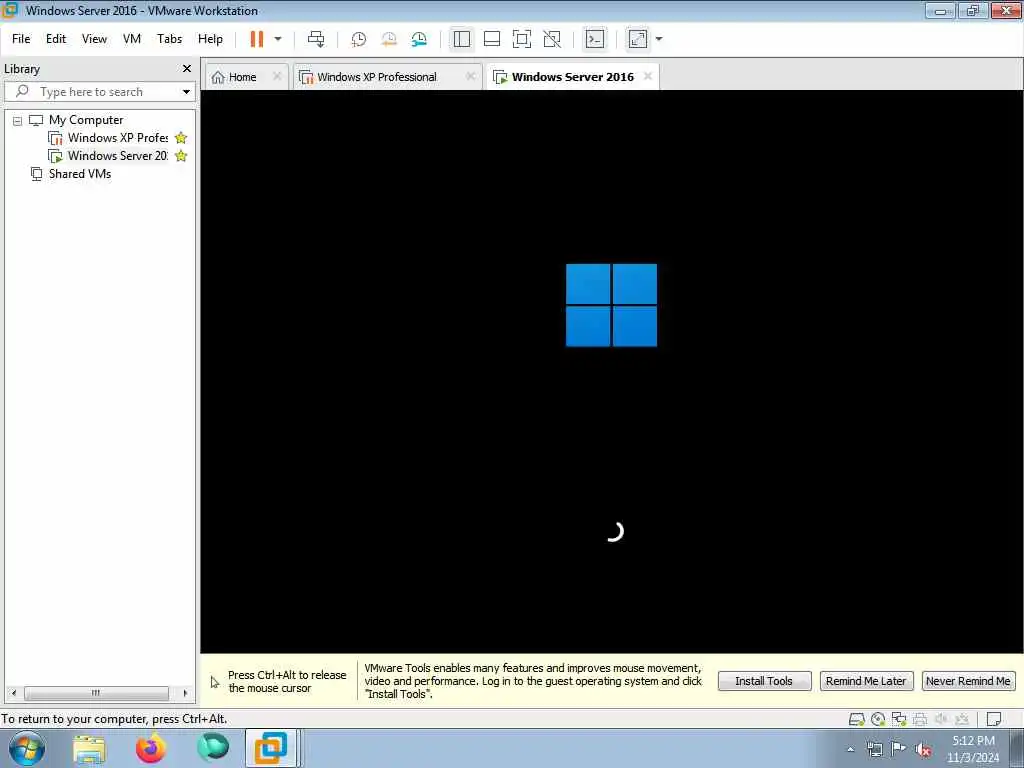Image resolution: width=1024 pixels, height=768 pixels.
Task: Collapse the My Computer tree node
Action: (17, 121)
